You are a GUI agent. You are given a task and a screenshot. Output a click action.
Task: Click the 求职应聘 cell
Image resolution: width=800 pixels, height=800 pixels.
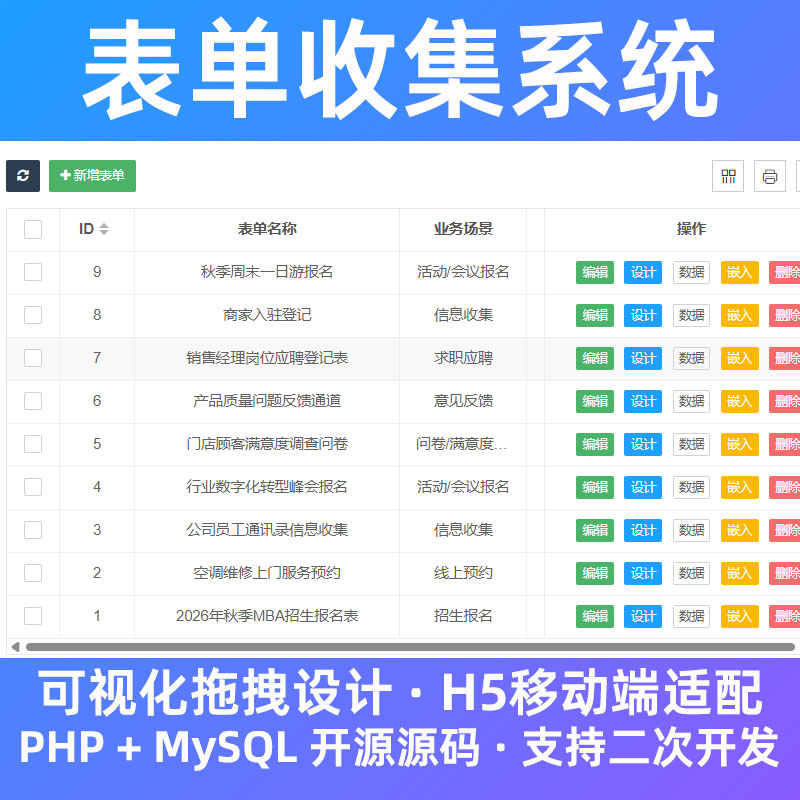[463, 358]
